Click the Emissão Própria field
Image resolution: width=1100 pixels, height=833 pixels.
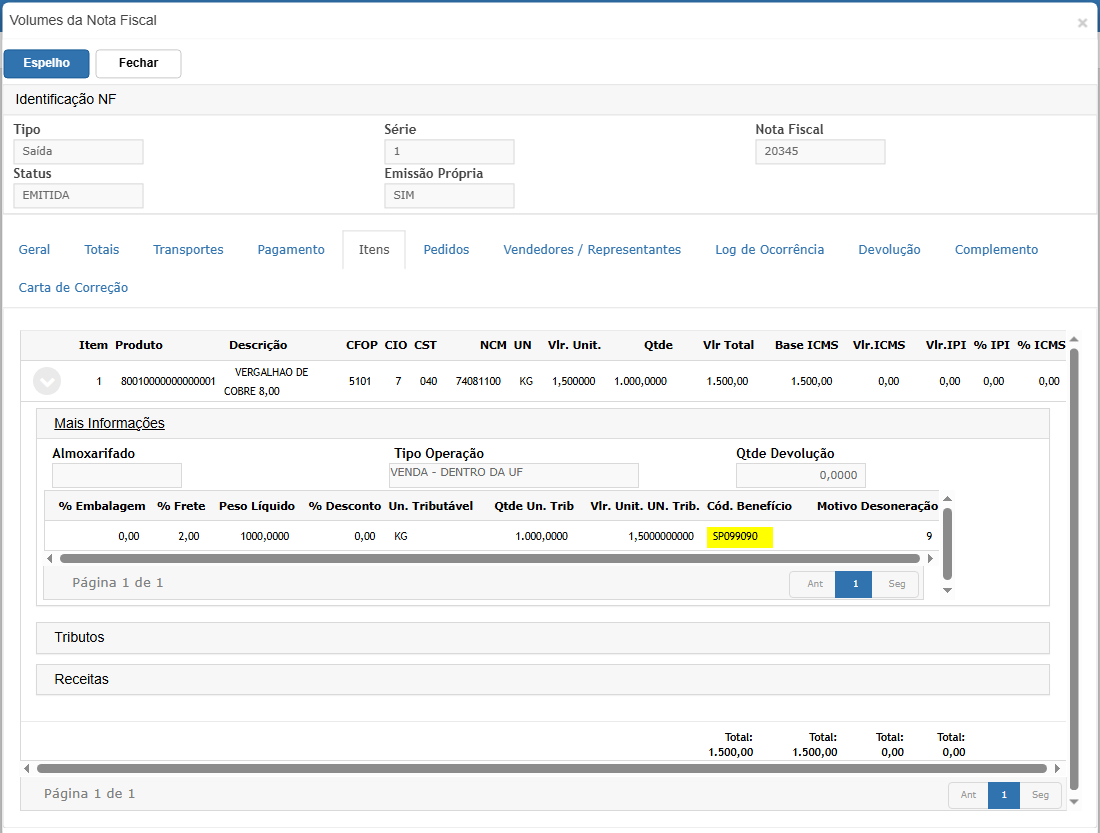[449, 196]
